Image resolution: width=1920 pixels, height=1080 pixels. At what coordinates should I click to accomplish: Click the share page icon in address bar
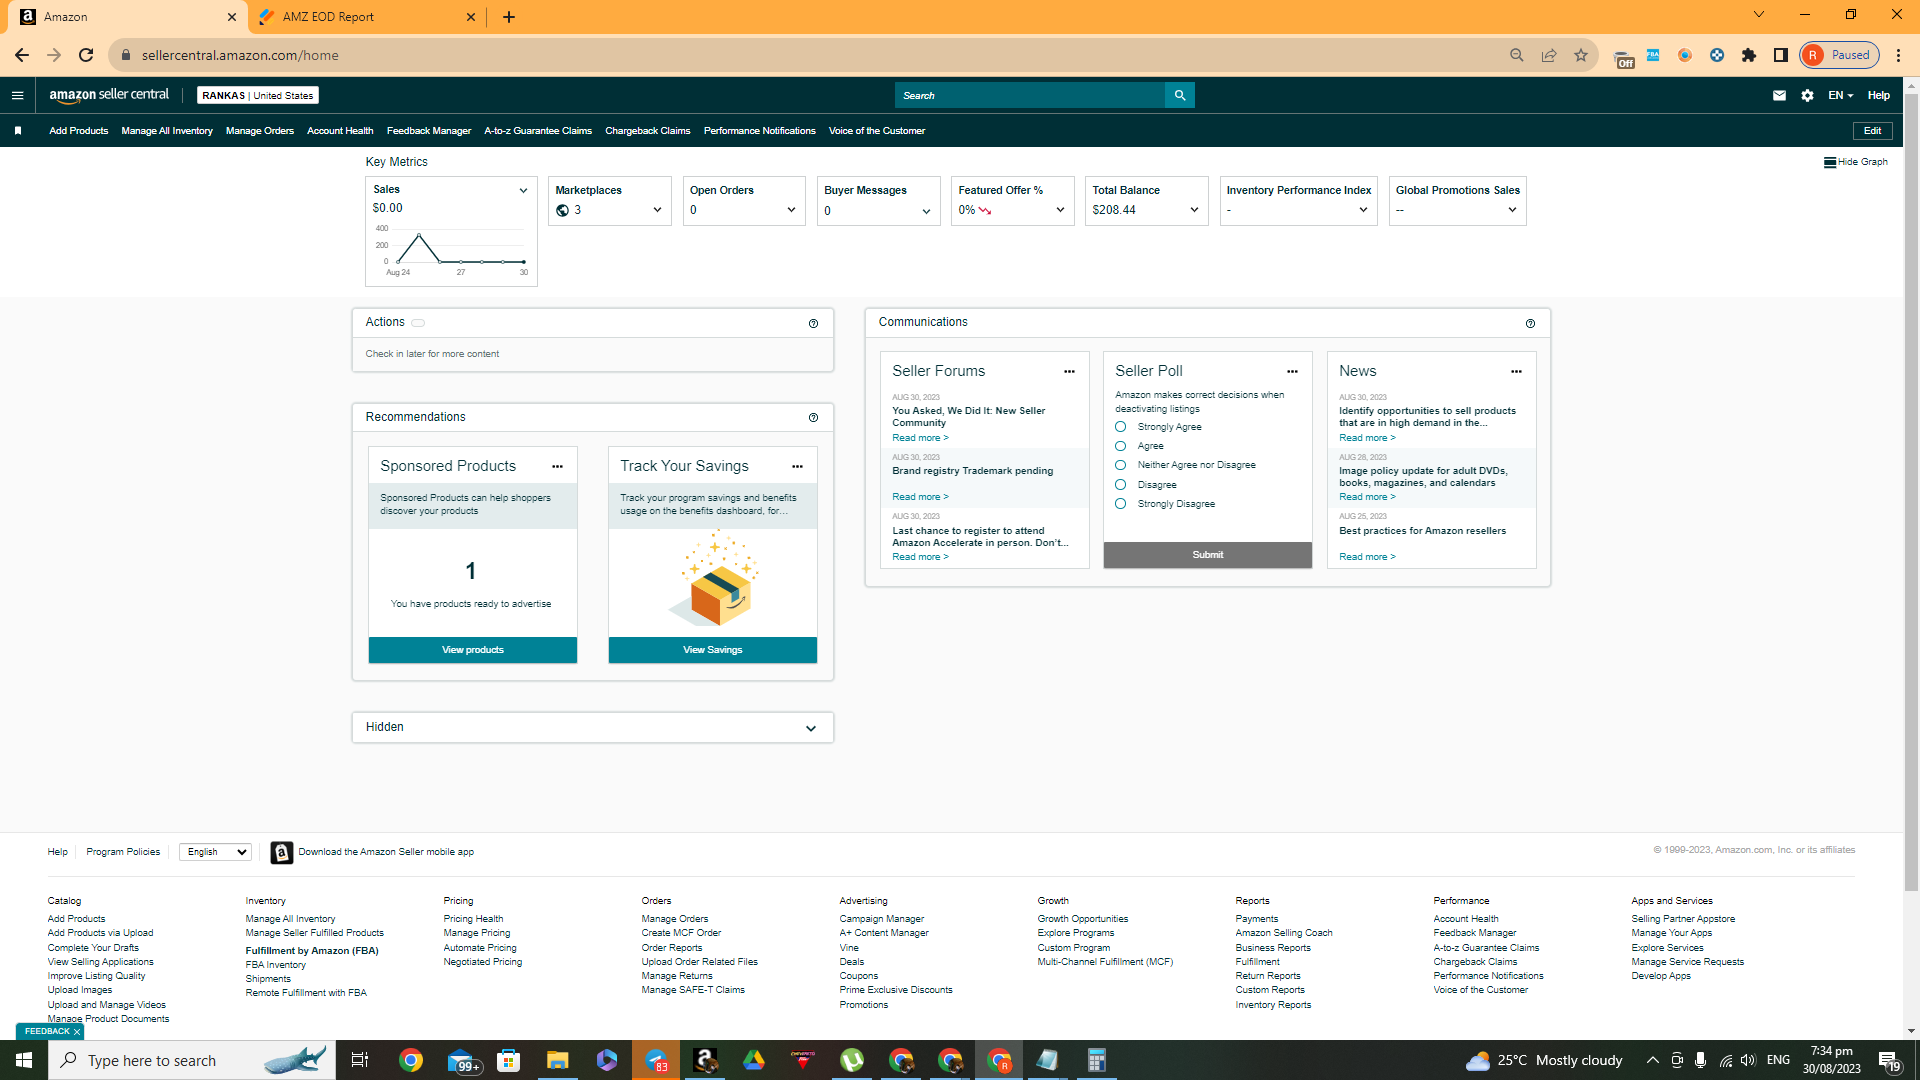[1549, 55]
